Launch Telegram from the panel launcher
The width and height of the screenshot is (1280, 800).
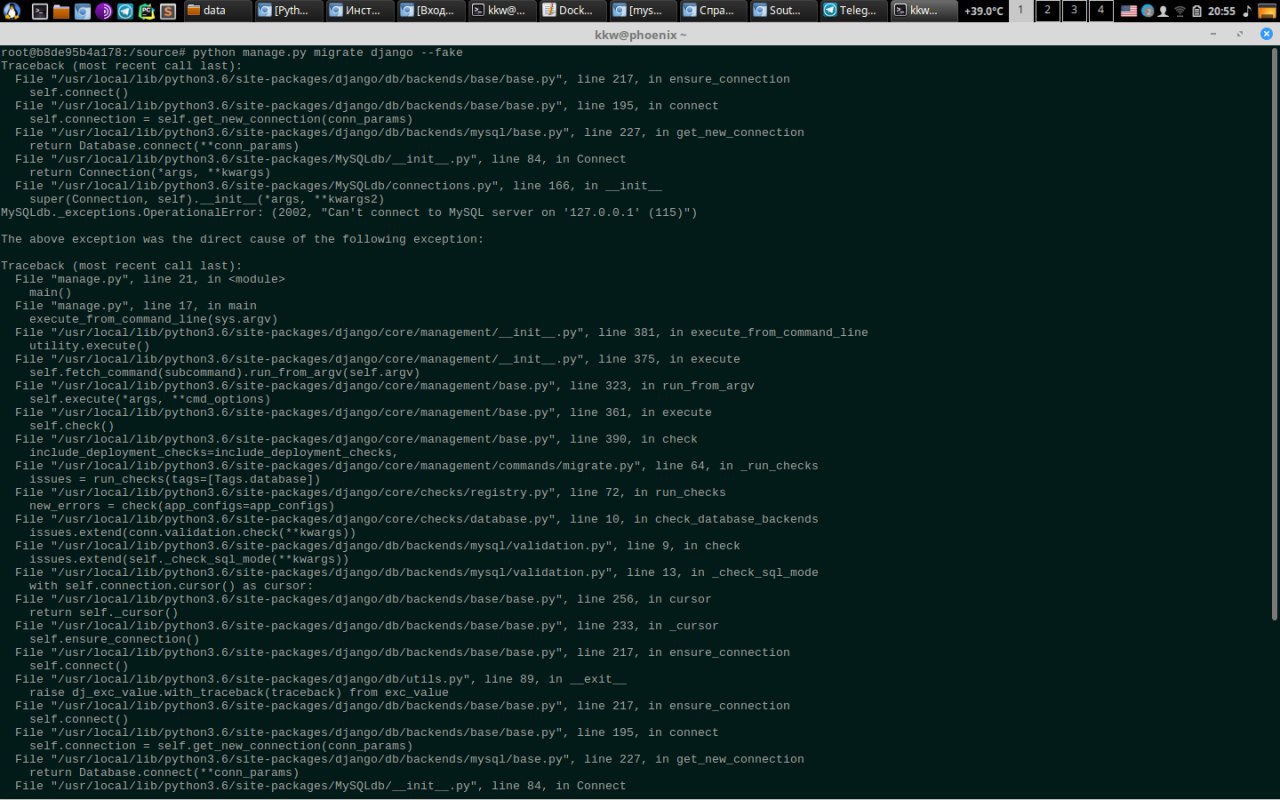pos(125,11)
